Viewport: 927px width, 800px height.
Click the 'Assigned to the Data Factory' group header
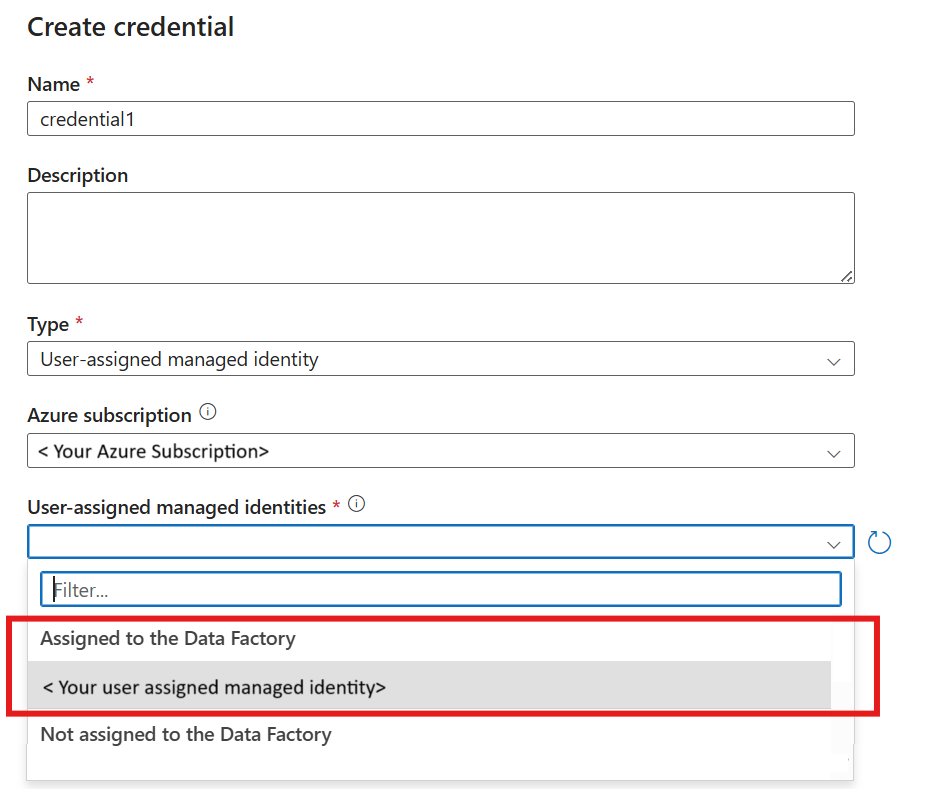(168, 638)
